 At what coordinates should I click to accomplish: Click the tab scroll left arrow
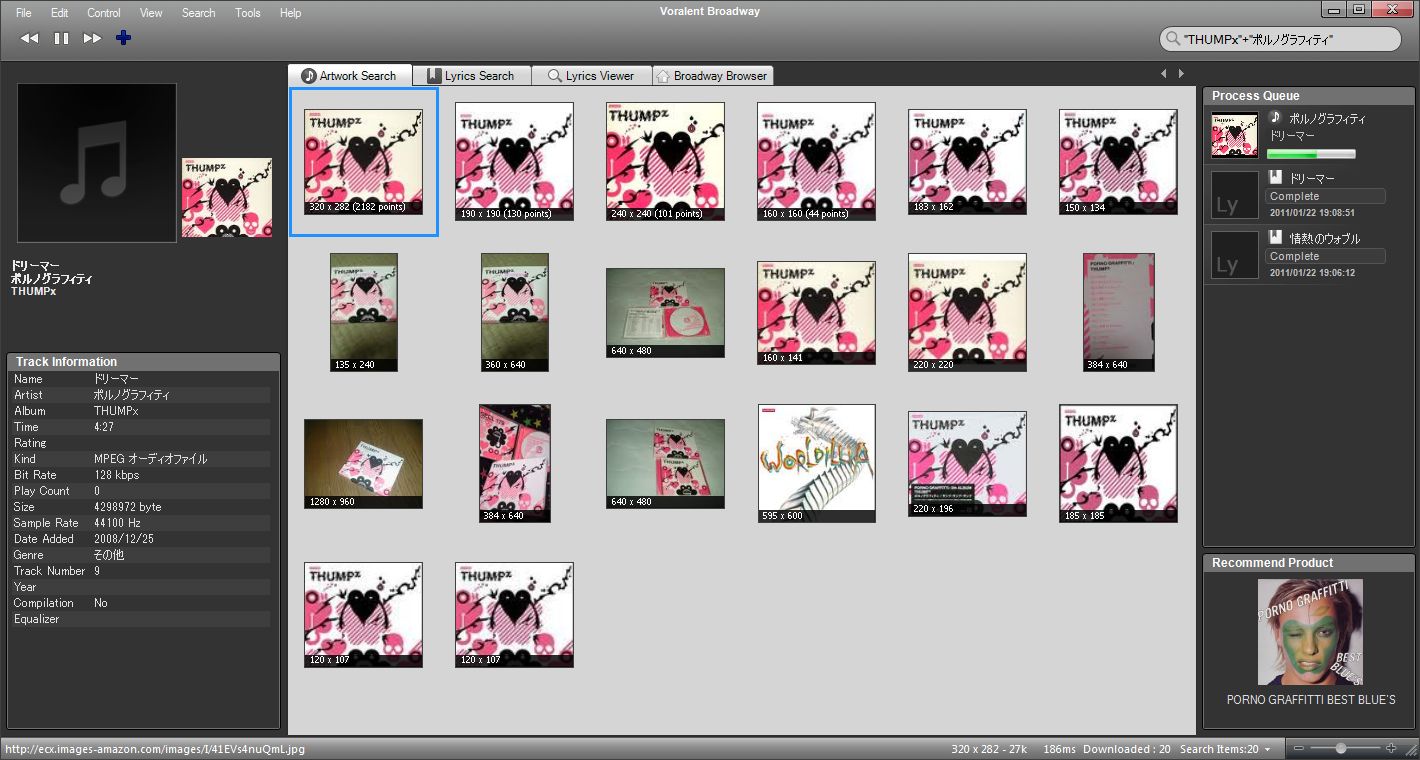pyautogui.click(x=1163, y=74)
